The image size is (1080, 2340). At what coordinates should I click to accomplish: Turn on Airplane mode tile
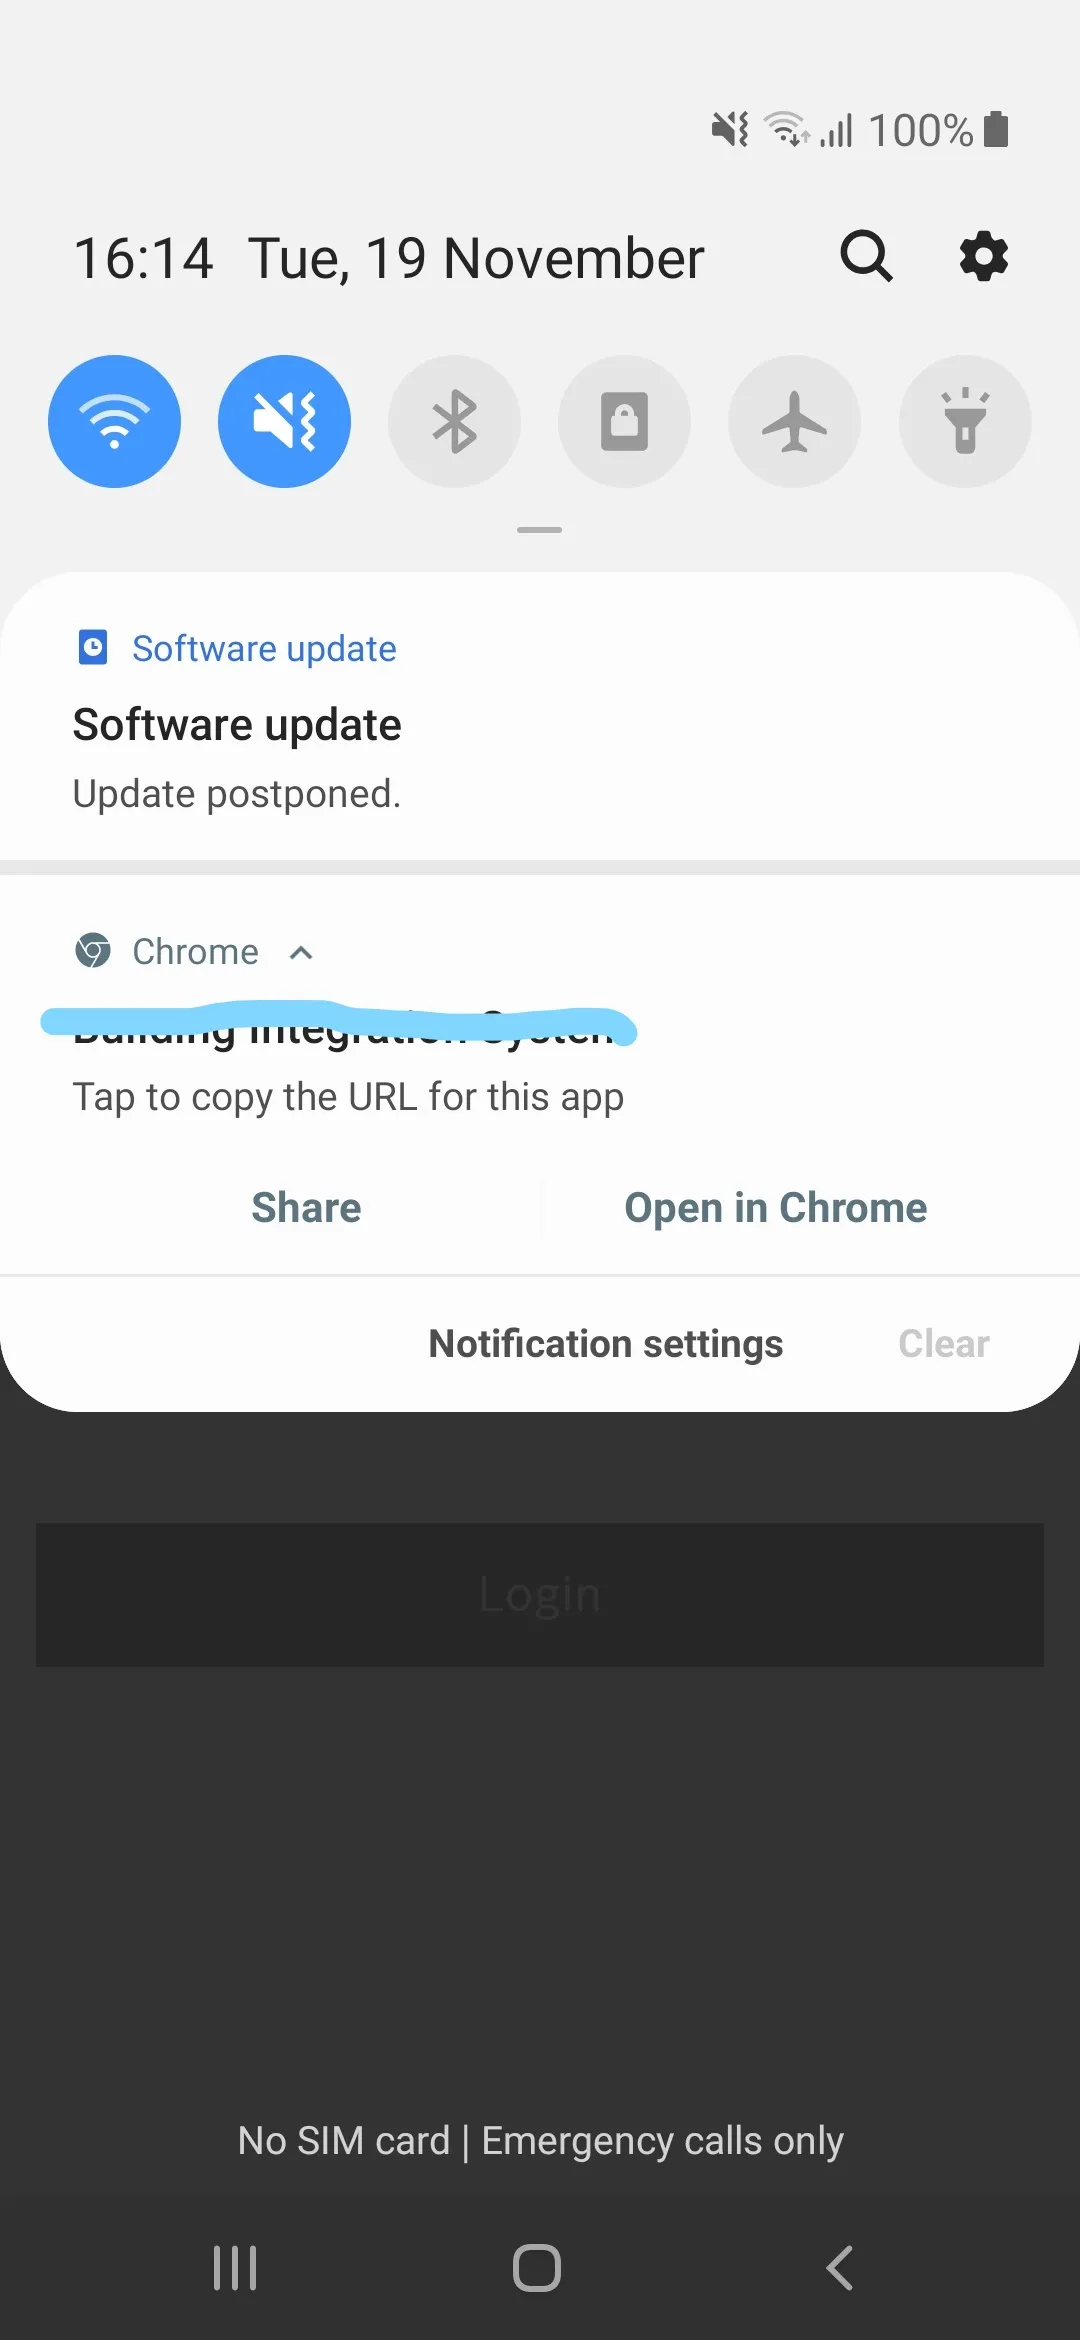(x=795, y=421)
